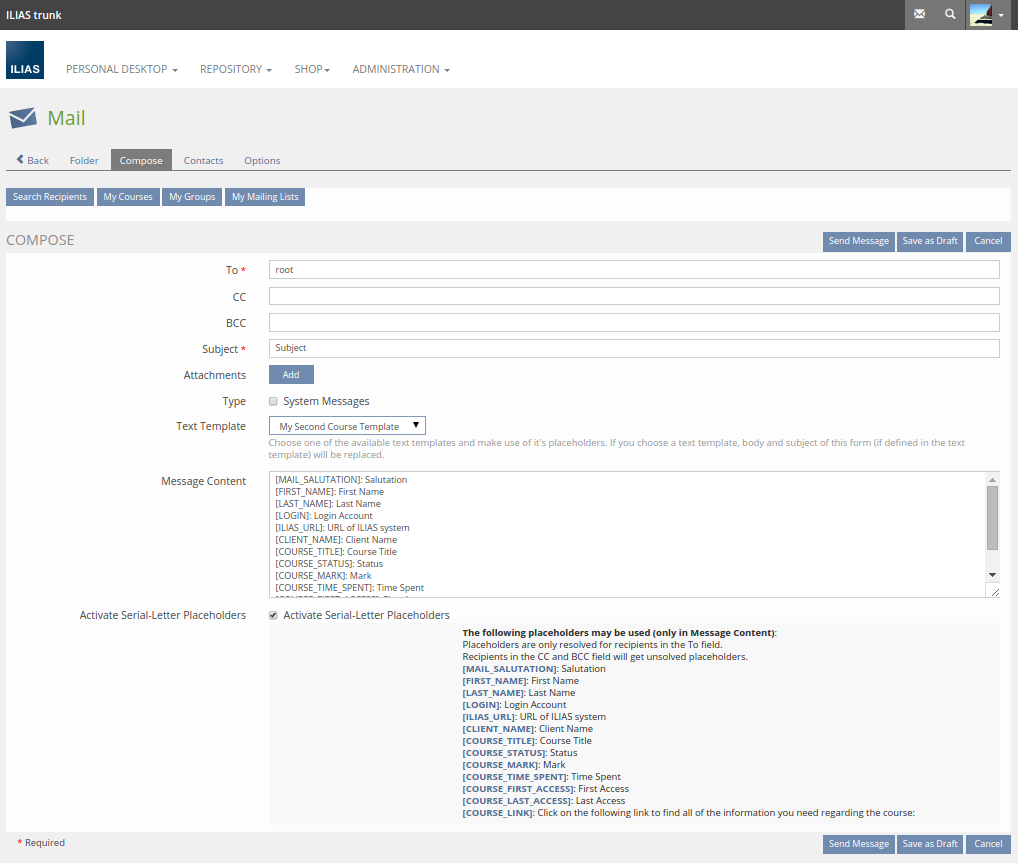Screen dimensions: 1018x863
Task: Click the top Send Message button
Action: pos(858,241)
